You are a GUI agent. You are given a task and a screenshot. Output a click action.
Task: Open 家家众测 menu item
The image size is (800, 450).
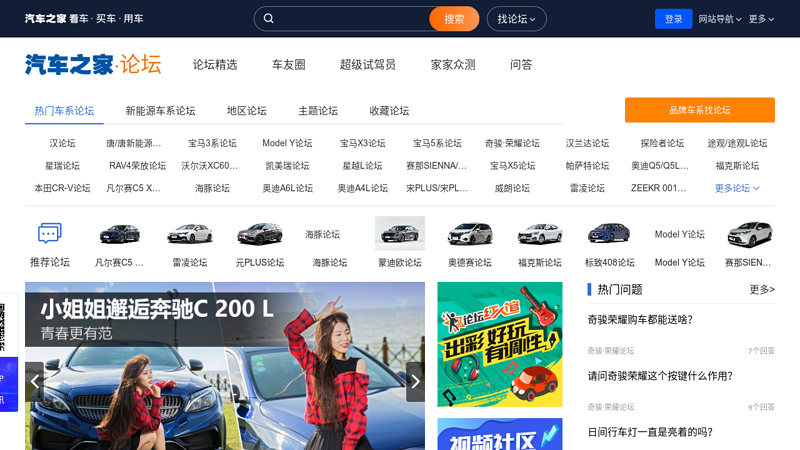click(x=453, y=65)
